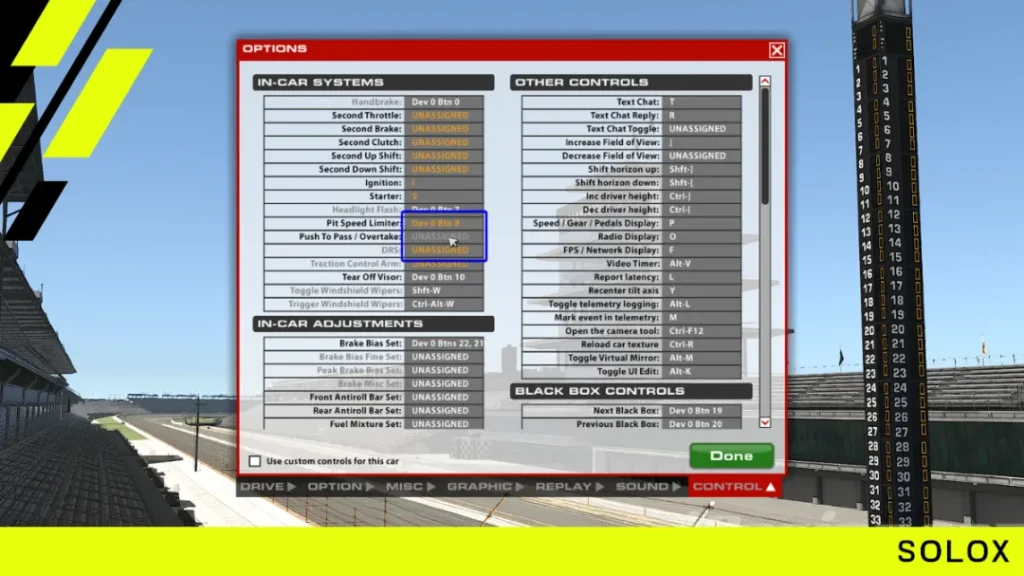Edit Reload car texture binding

pyautogui.click(x=702, y=344)
